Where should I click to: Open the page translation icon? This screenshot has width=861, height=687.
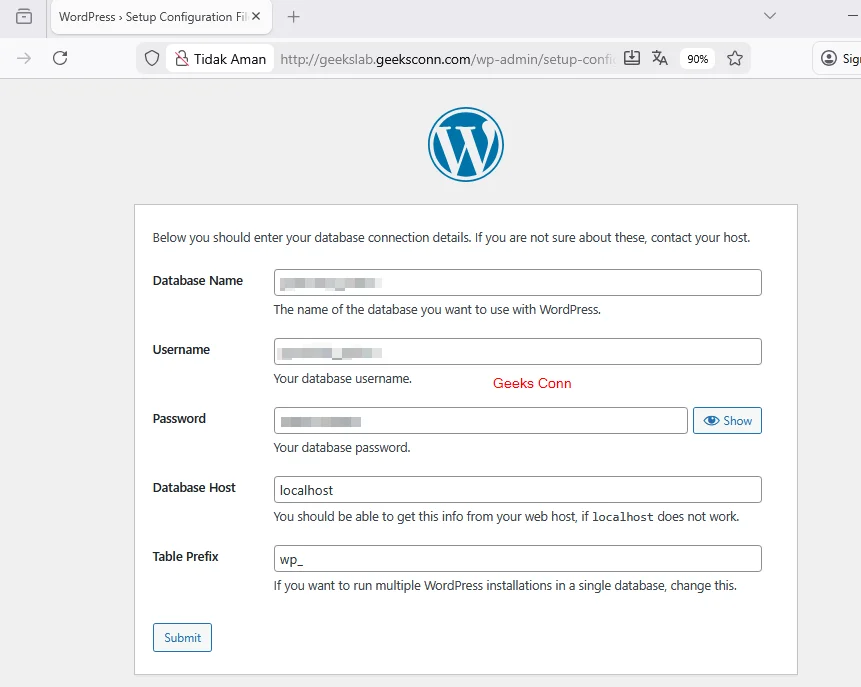660,58
